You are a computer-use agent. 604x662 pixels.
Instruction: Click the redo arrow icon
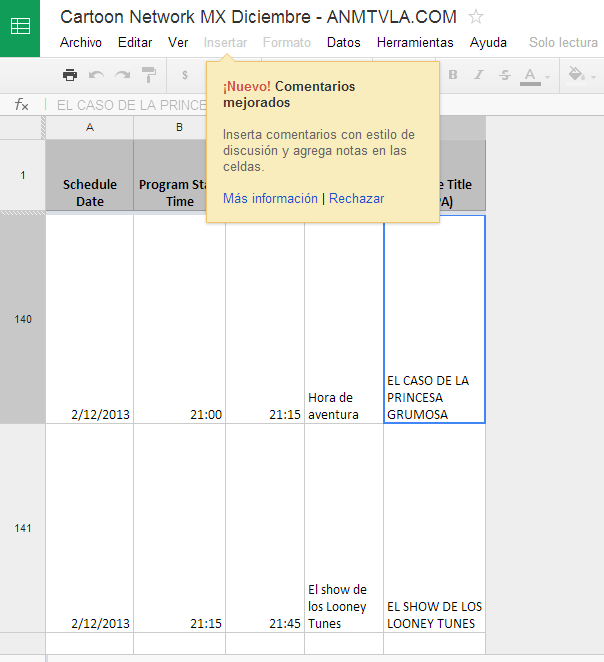[x=122, y=75]
